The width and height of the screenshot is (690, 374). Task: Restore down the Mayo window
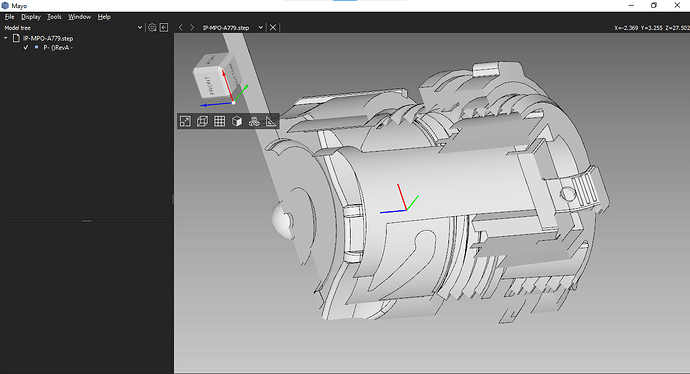pos(654,6)
